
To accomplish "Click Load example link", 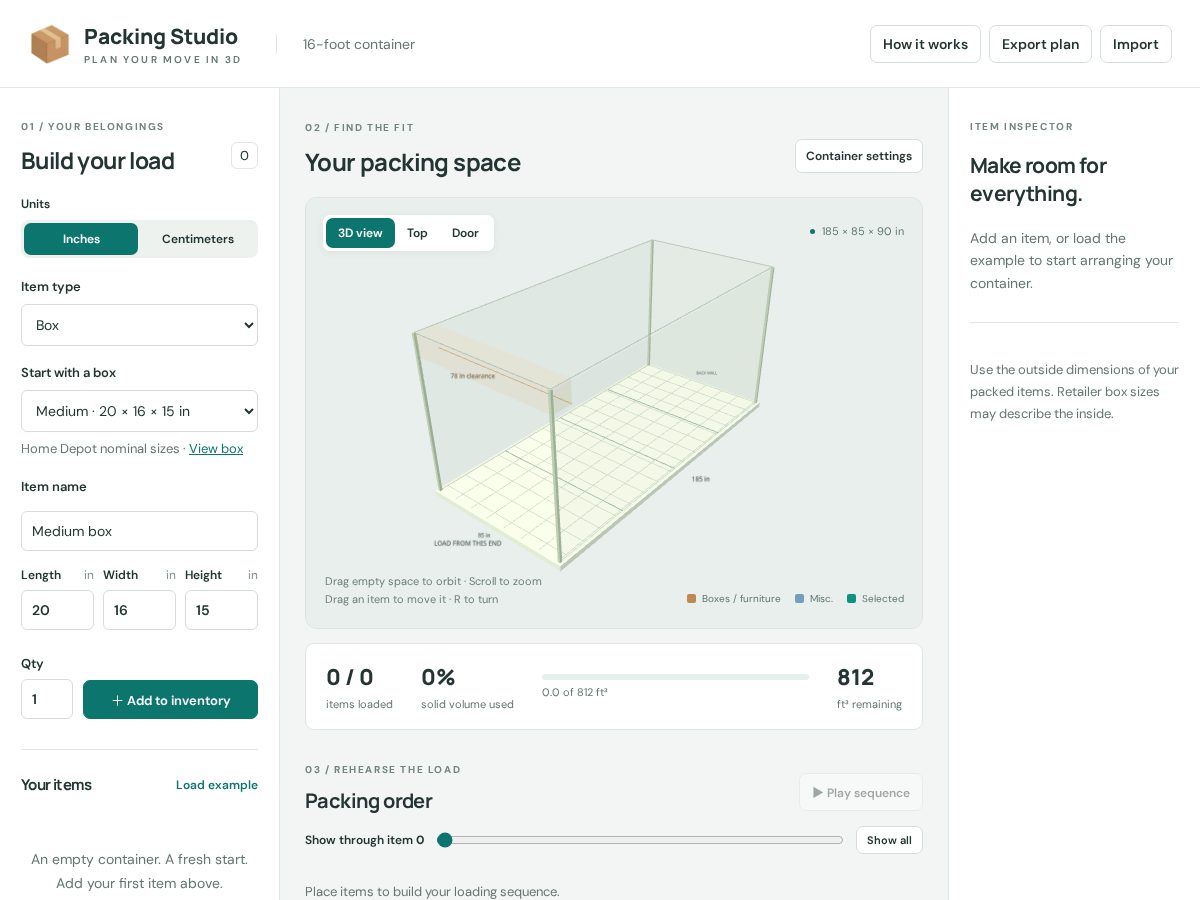I will 217,785.
